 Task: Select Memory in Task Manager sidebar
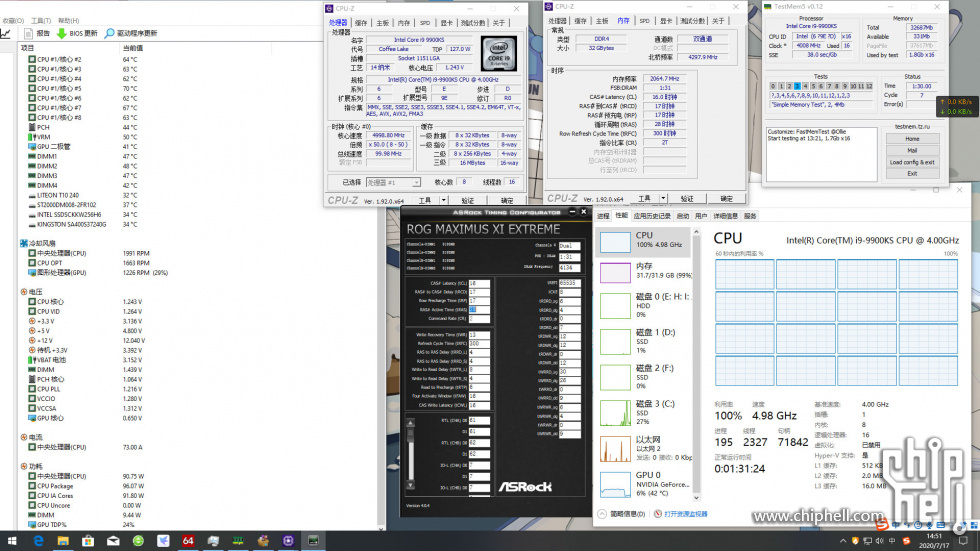coord(645,271)
